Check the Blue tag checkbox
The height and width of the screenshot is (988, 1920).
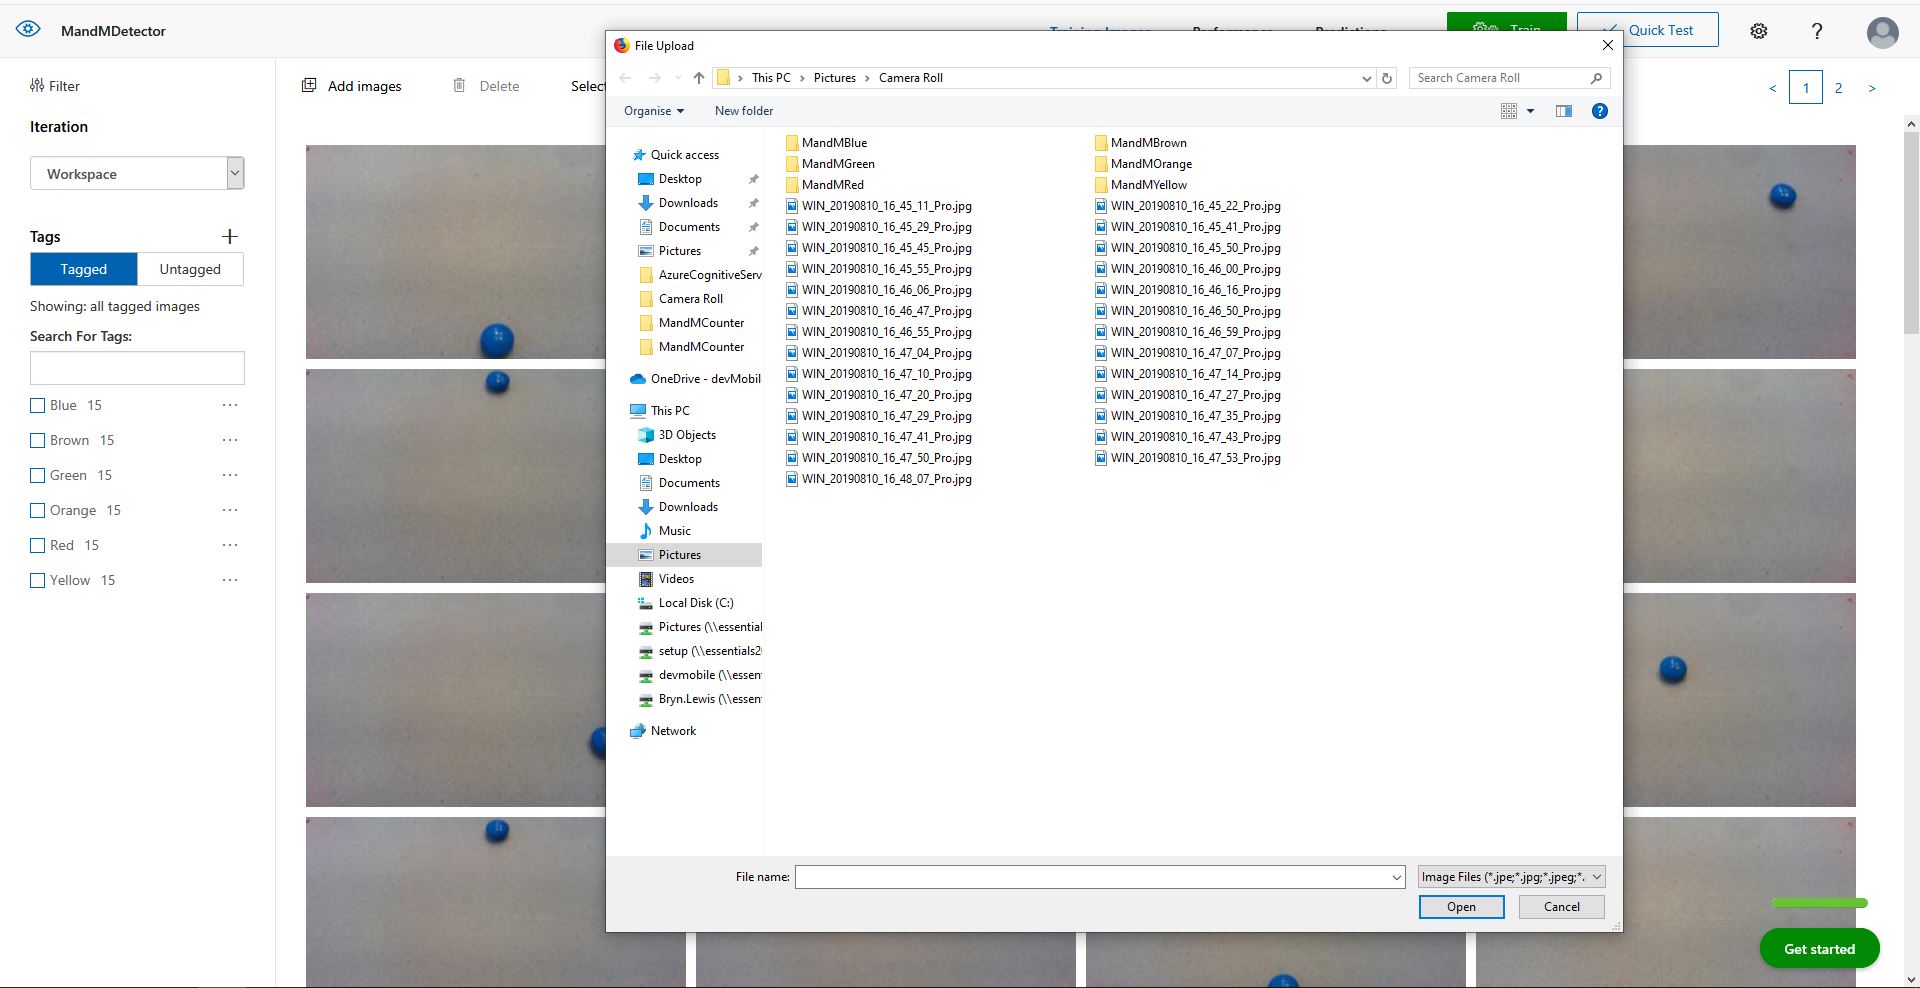click(x=38, y=405)
